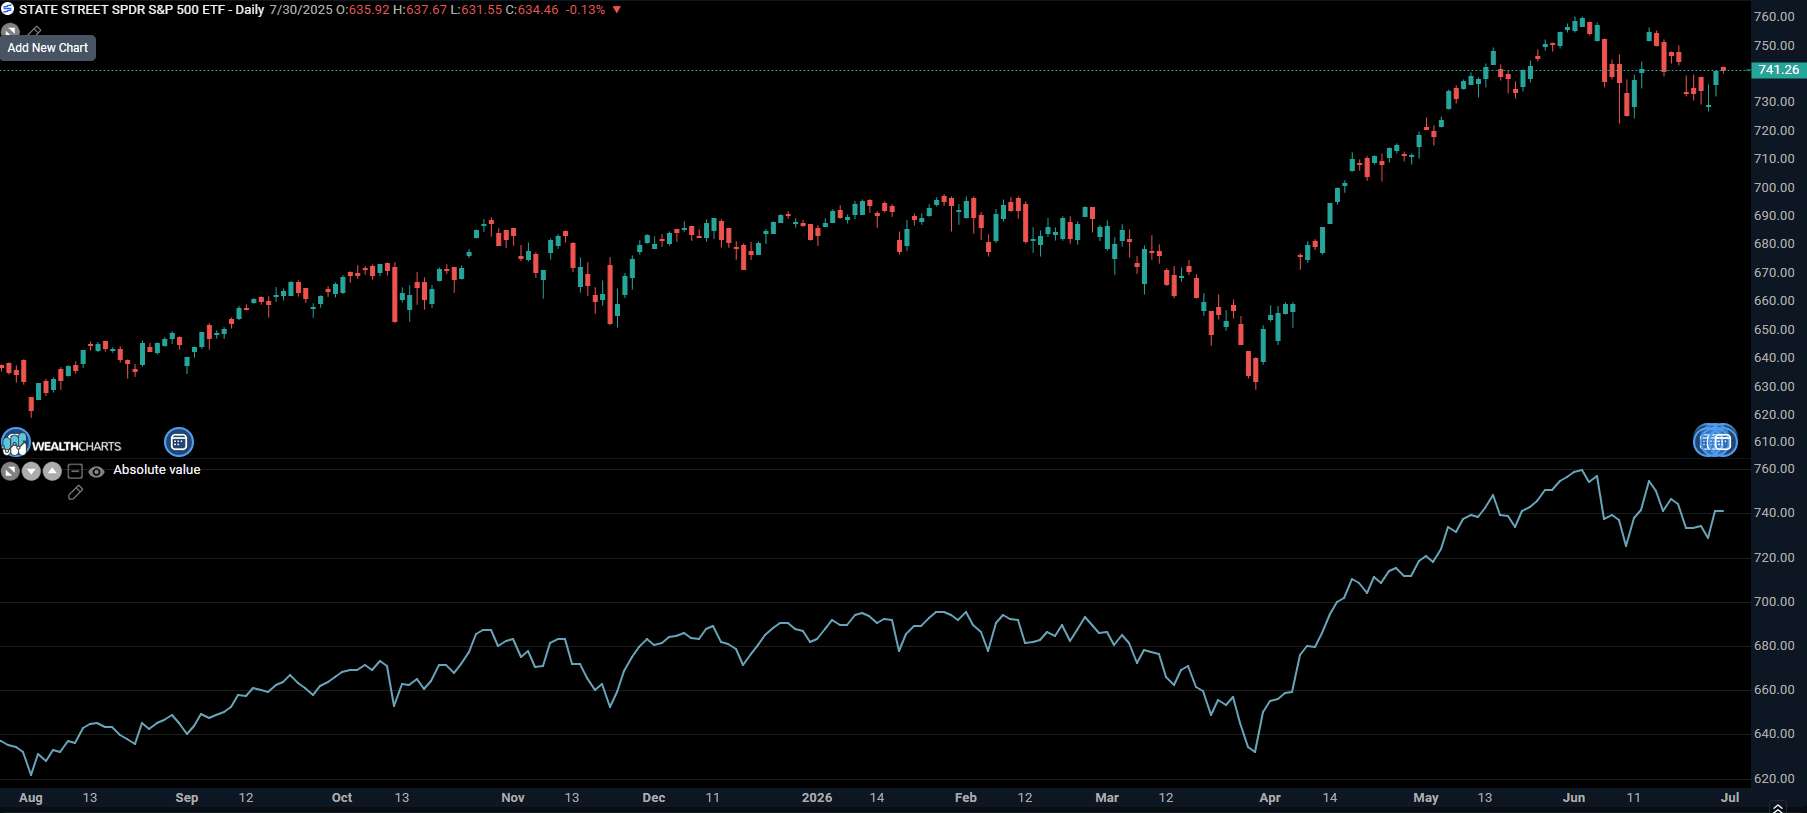Click the Add New Chart tooltip button

48,48
